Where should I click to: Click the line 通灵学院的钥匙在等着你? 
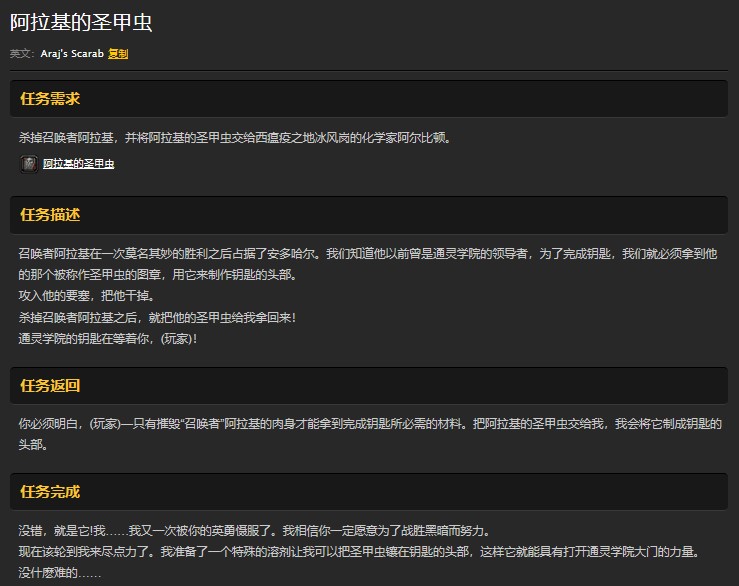click(x=108, y=338)
